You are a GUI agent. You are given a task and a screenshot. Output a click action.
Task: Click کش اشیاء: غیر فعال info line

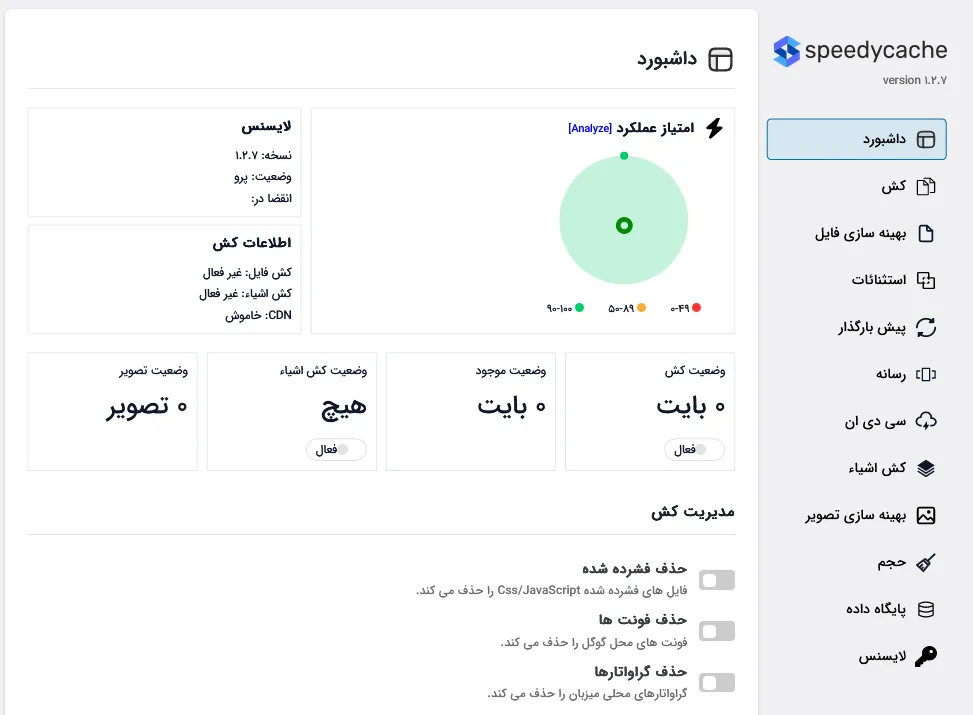[245, 294]
